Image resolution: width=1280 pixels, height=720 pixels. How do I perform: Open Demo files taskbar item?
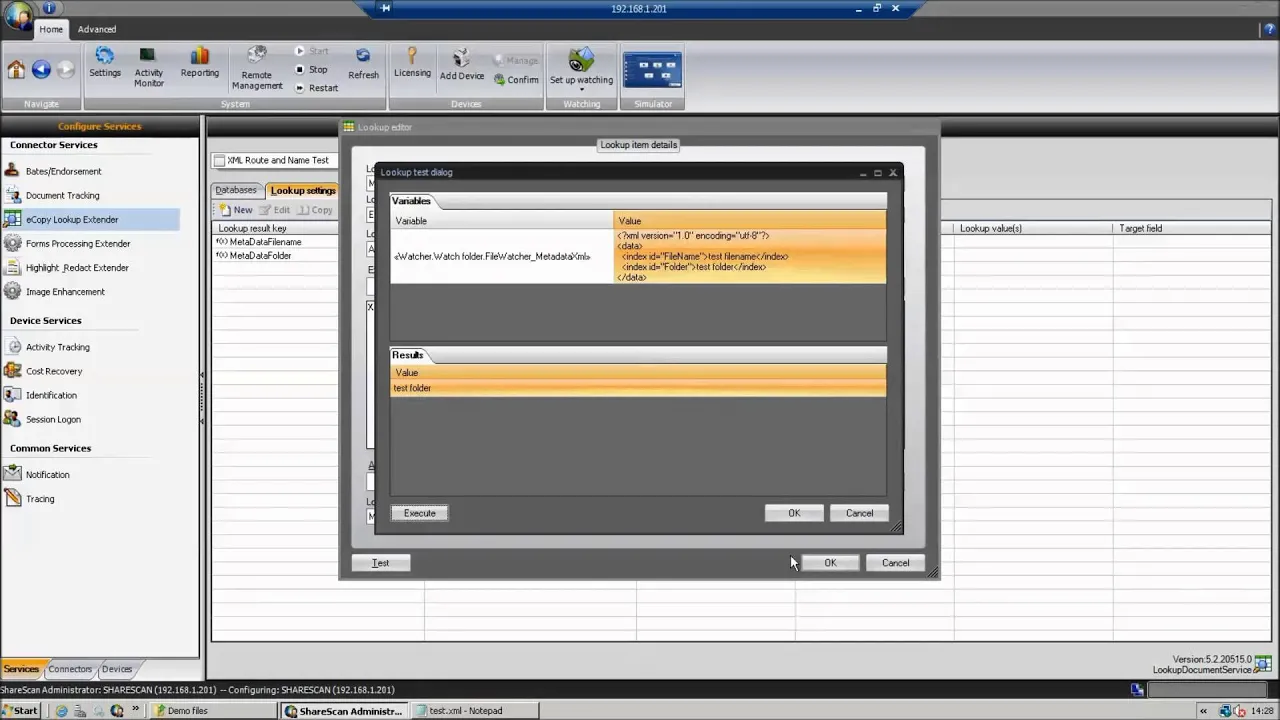[x=213, y=711]
